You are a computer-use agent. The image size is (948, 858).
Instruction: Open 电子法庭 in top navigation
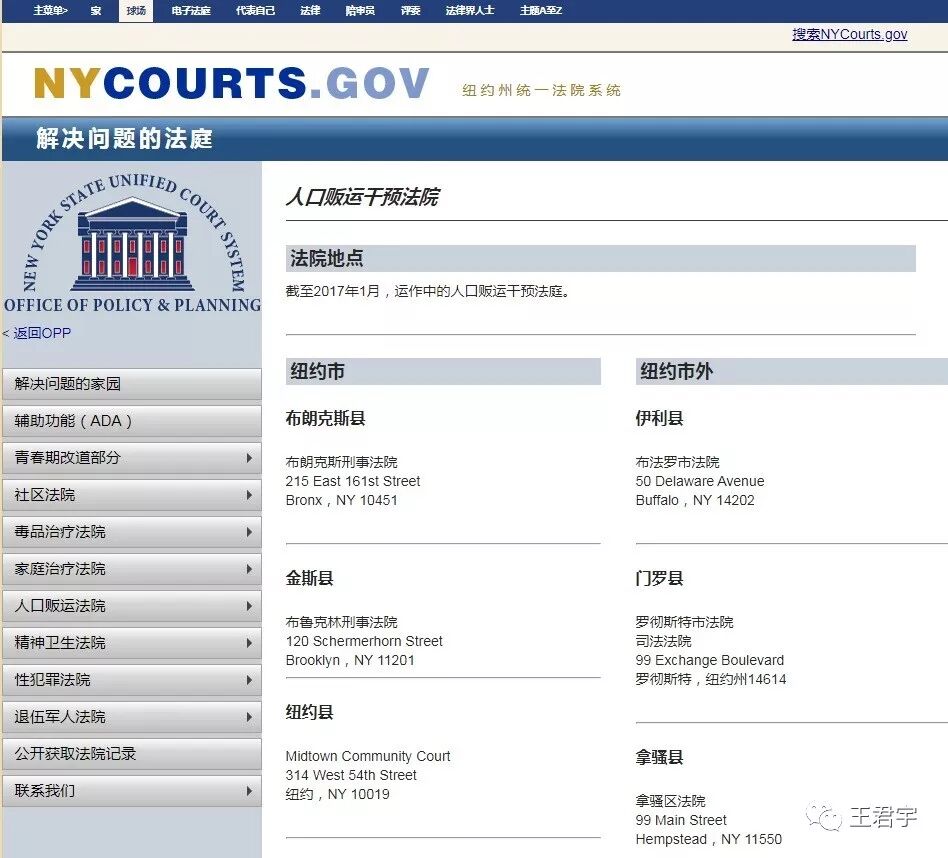(191, 10)
